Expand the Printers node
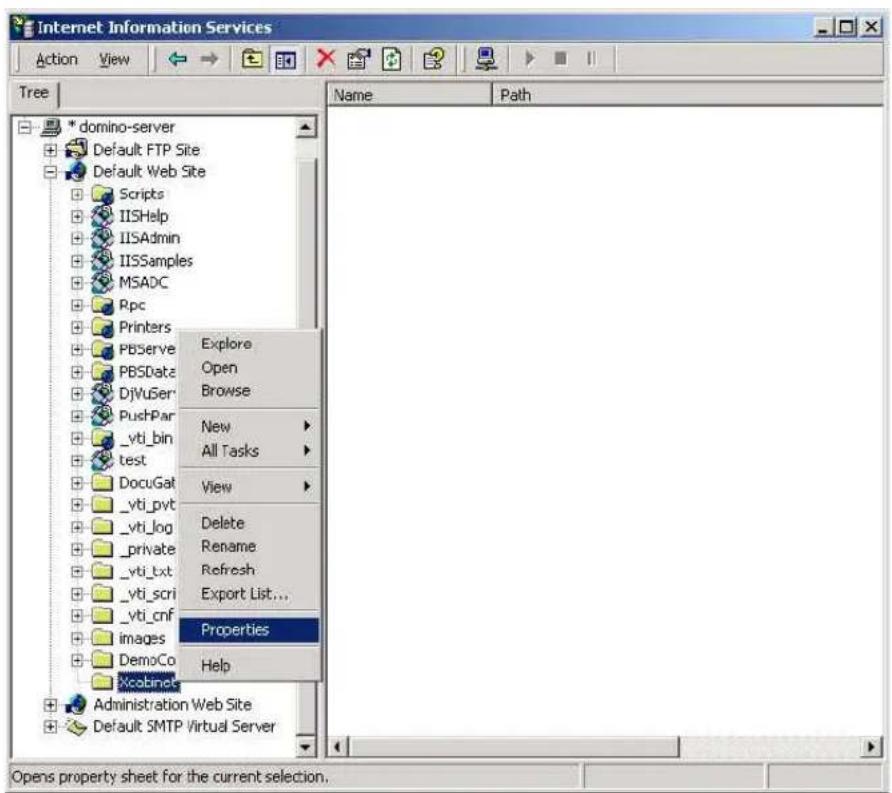Screen dimensions: 892x793 click(77, 328)
